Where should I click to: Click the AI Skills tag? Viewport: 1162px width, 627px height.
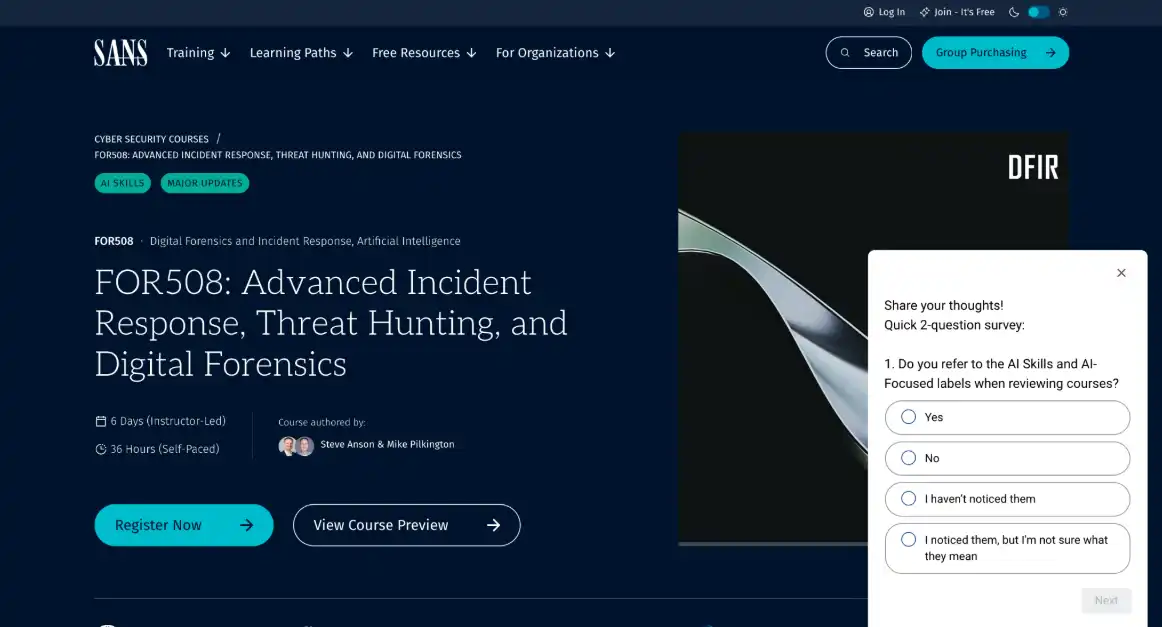click(x=122, y=183)
